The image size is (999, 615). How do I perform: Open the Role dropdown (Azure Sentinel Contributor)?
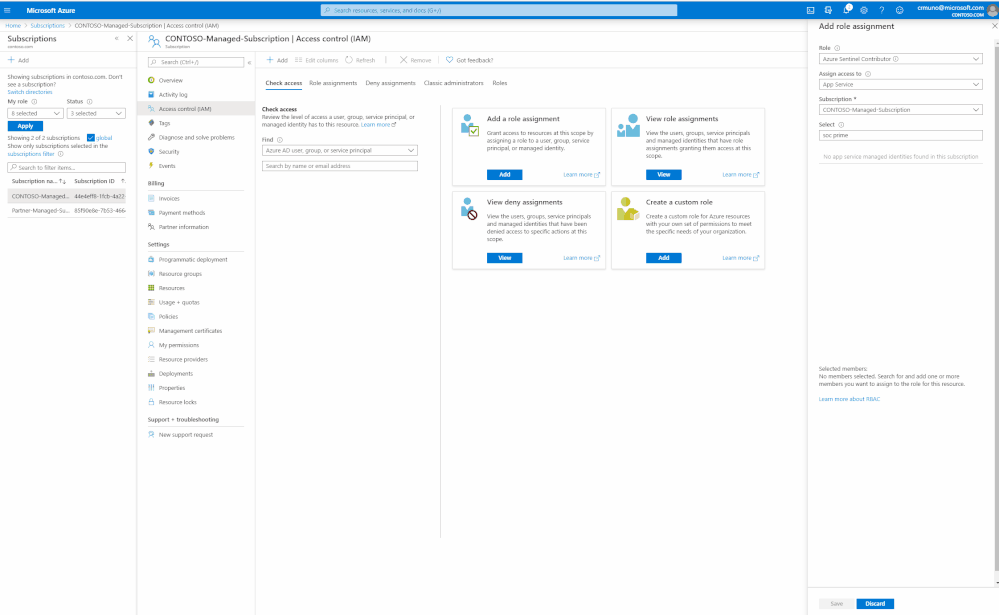pyautogui.click(x=900, y=59)
